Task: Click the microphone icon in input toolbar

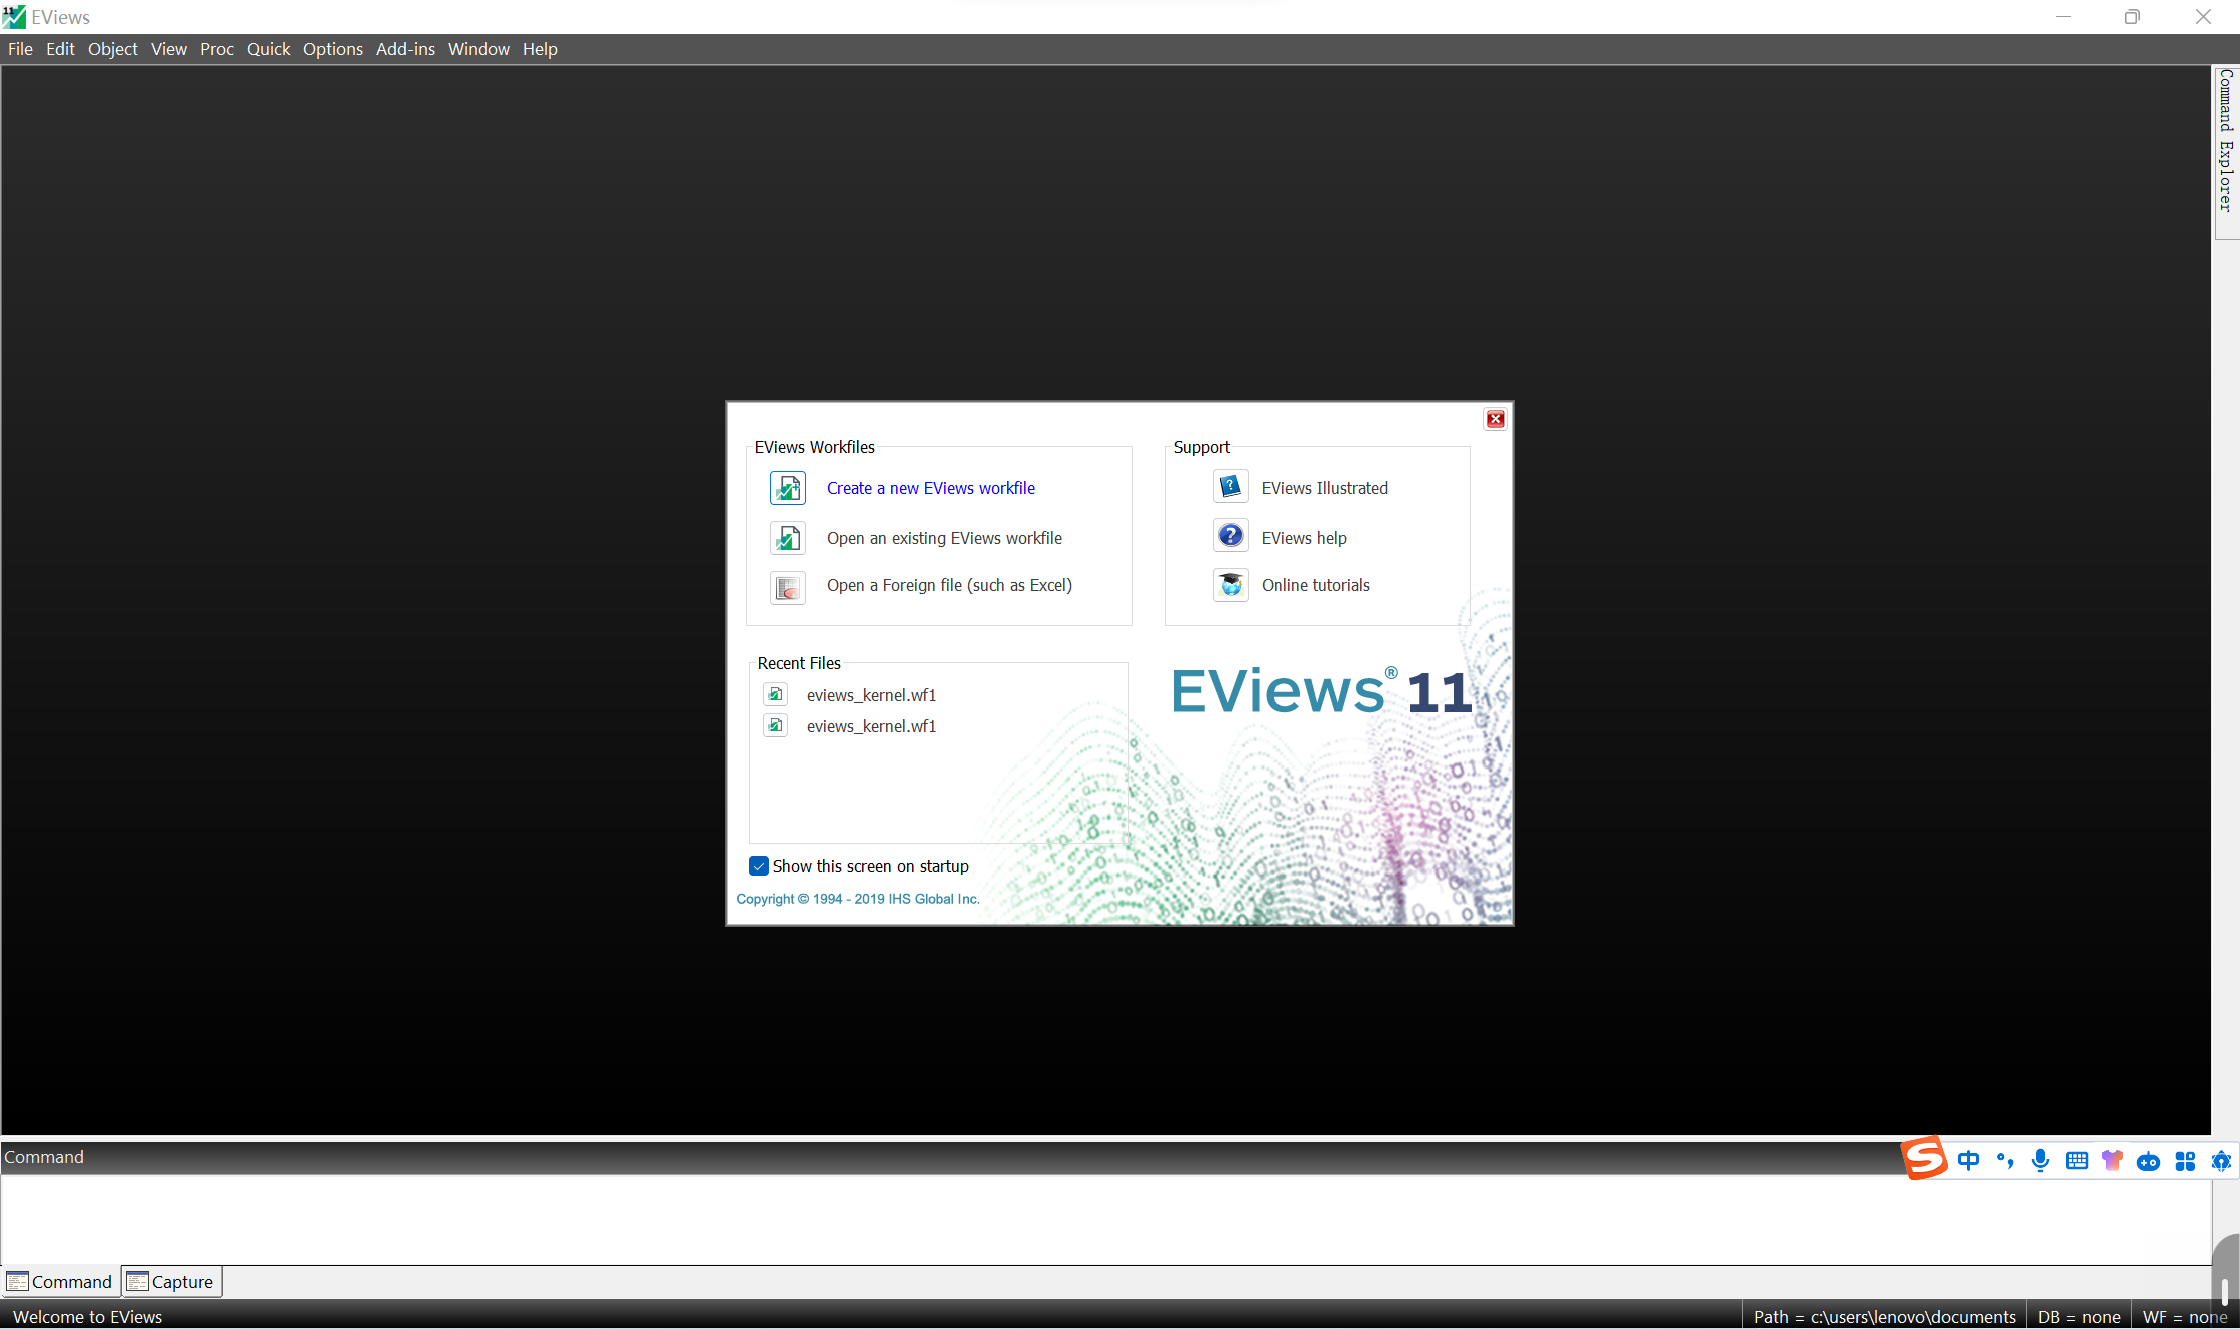Action: tap(2040, 1161)
